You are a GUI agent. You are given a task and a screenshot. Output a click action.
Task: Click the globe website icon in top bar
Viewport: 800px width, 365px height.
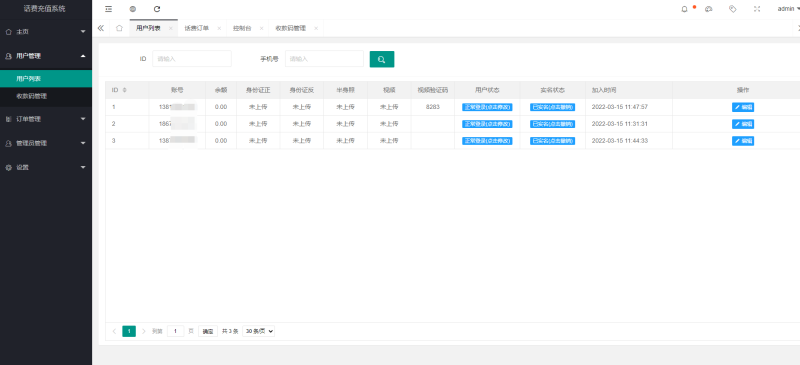(x=133, y=9)
